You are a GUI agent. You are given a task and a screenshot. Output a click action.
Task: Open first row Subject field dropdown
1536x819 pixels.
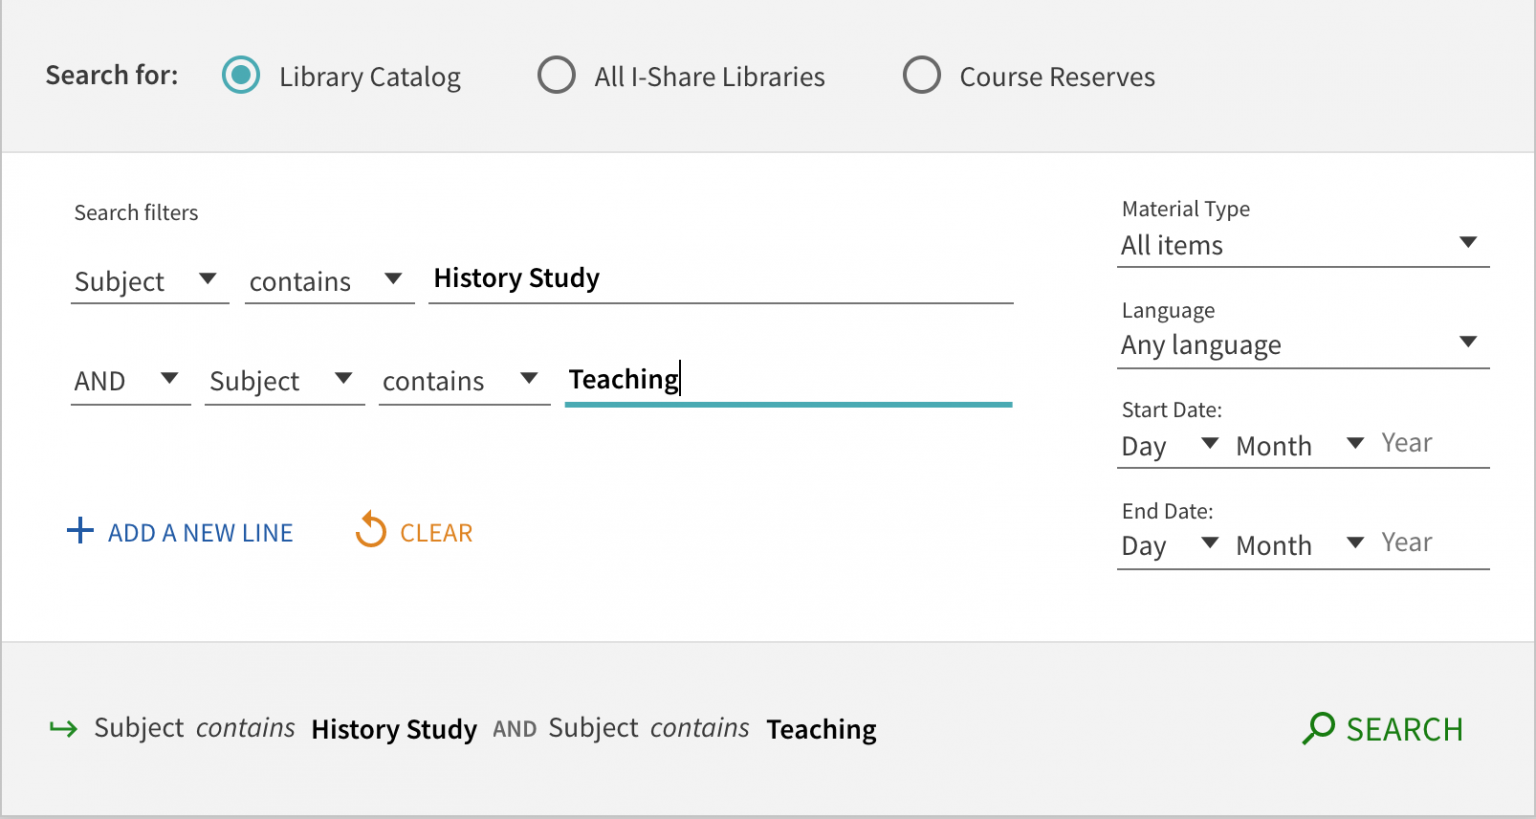click(x=148, y=281)
